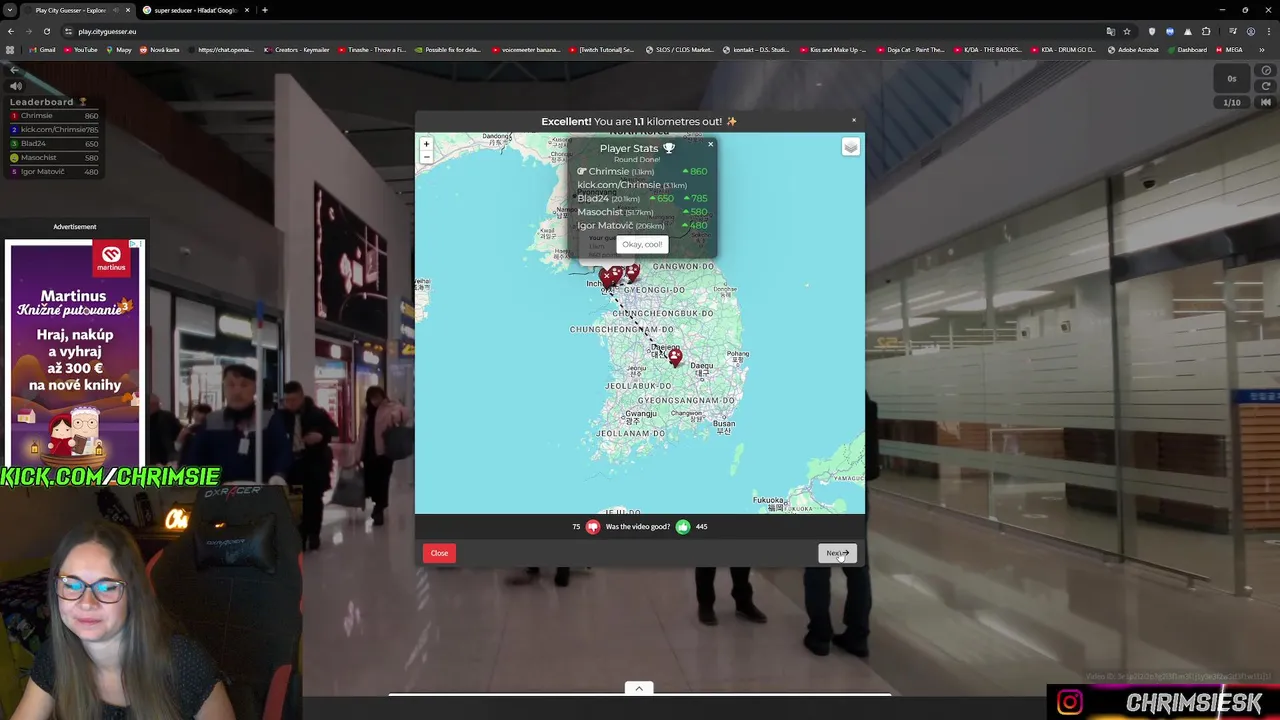Select Masochist in the leaderboard
1280x720 pixels.
pos(55,158)
